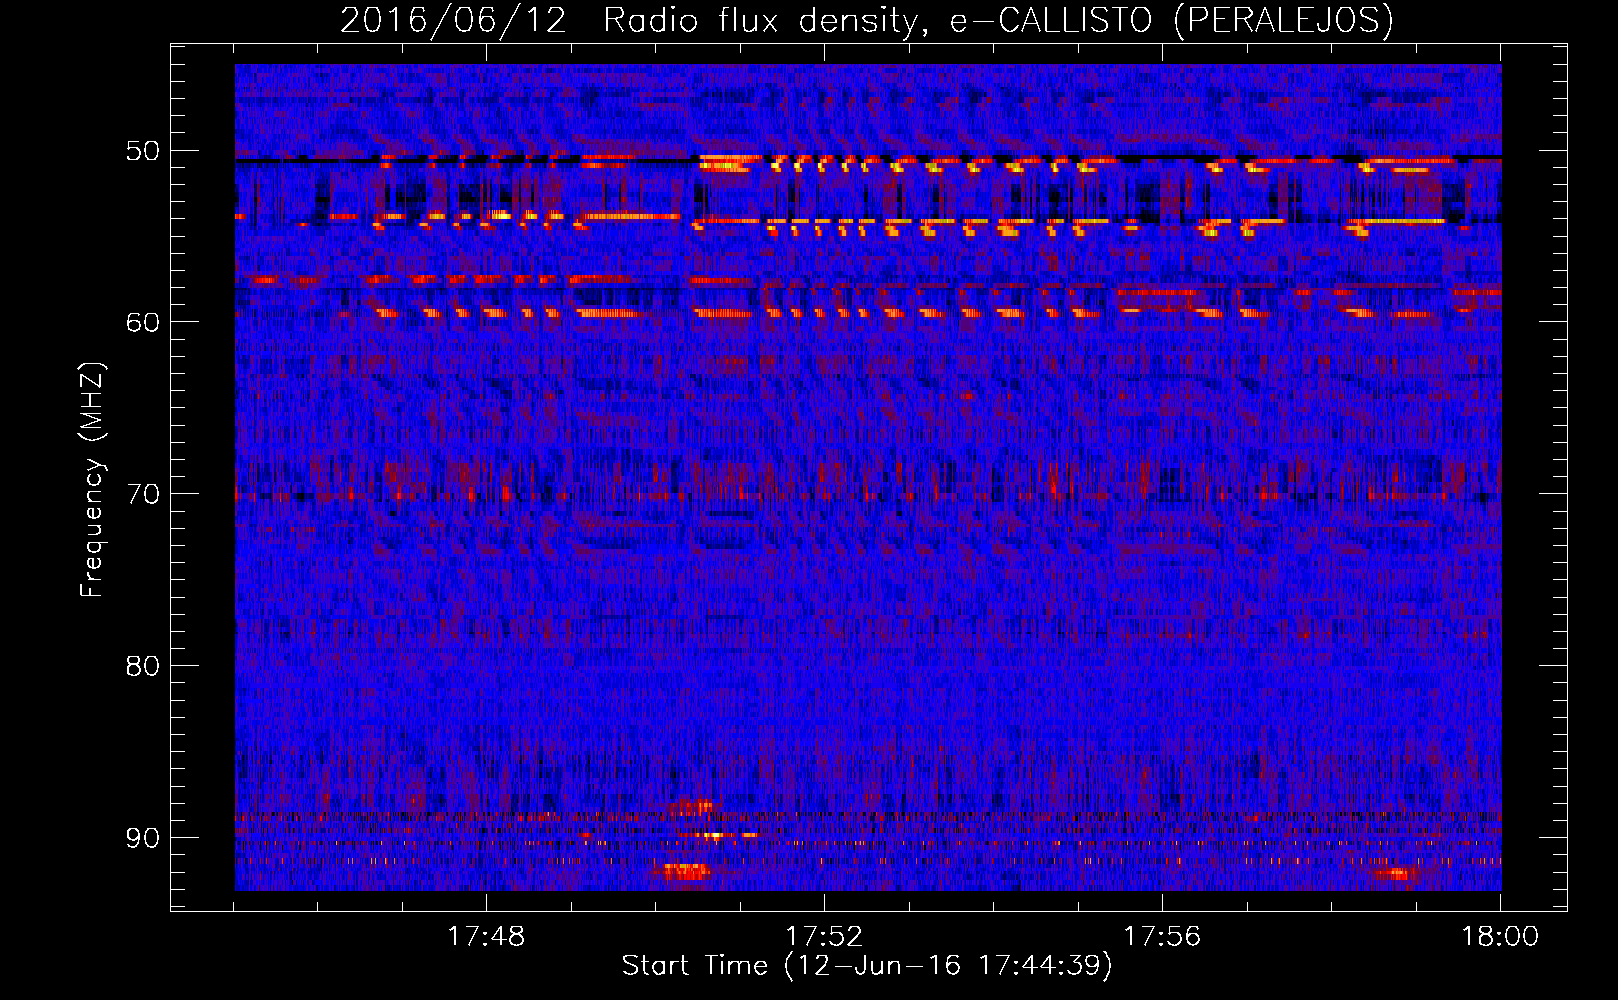This screenshot has height=1000, width=1618.
Task: Click the plot title mentioning e-CALLISTO (PERALEJOS)
Action: (x=866, y=20)
